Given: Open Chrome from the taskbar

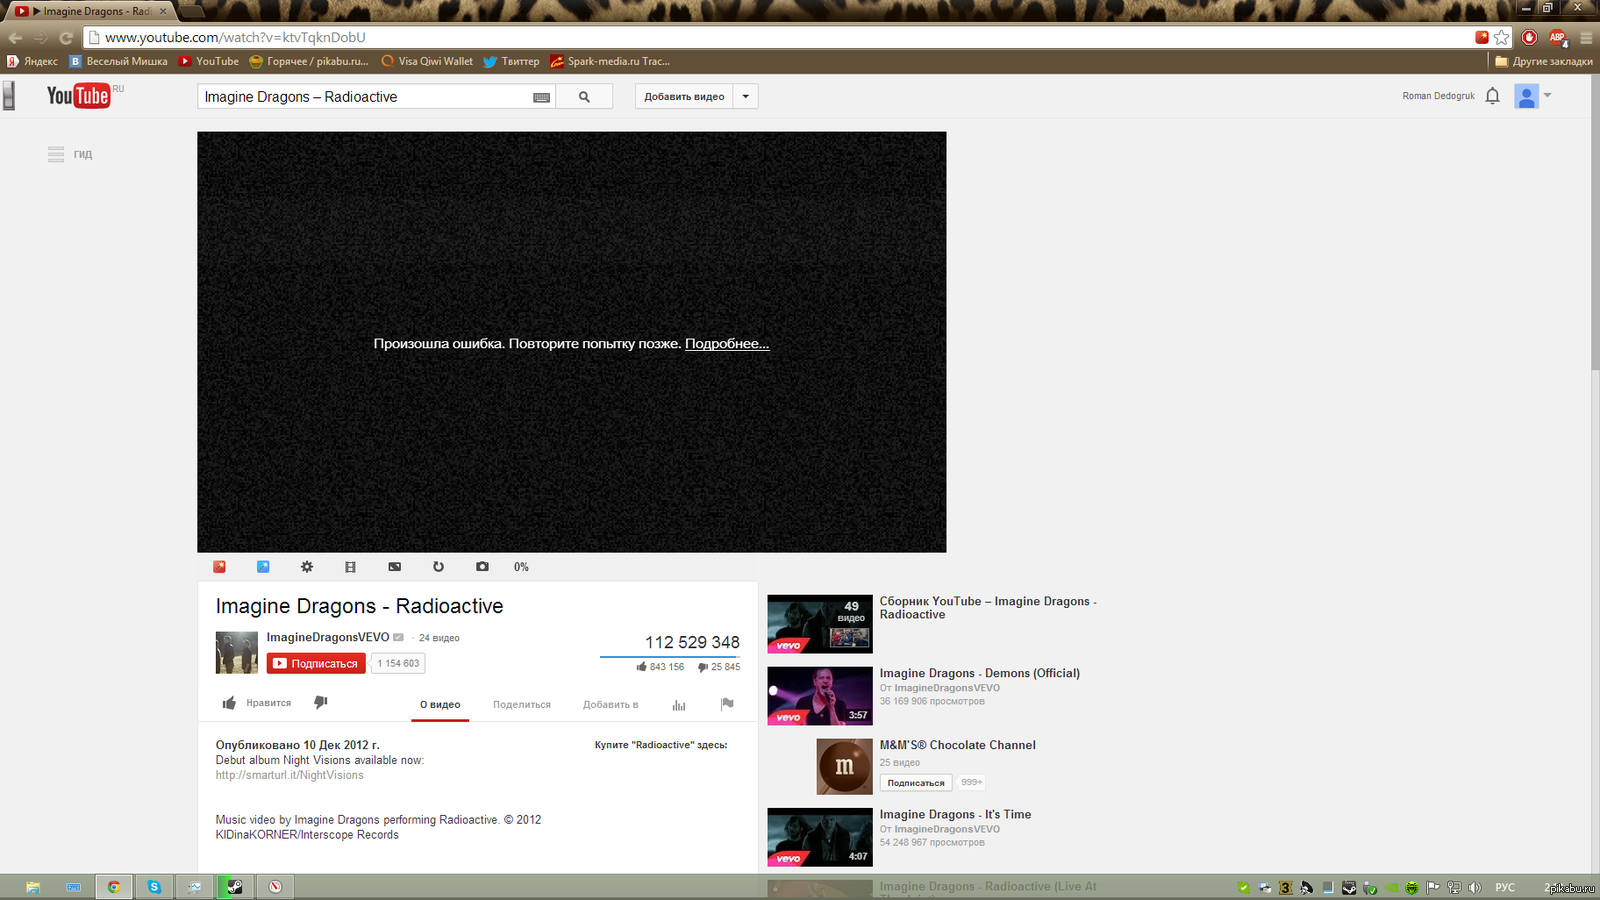Looking at the screenshot, I should tap(114, 887).
